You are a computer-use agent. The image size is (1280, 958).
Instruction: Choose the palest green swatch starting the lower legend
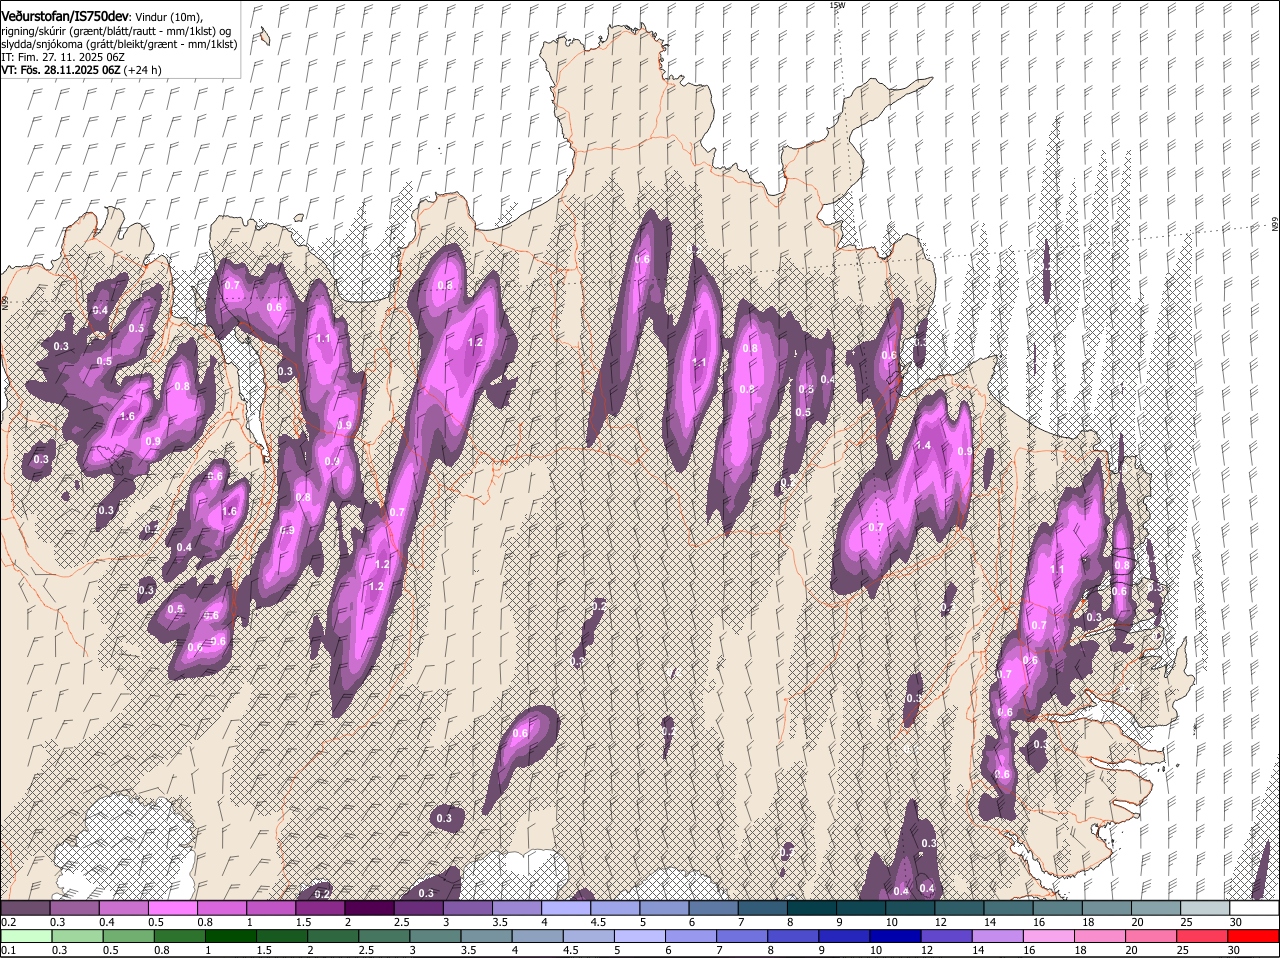[25, 936]
